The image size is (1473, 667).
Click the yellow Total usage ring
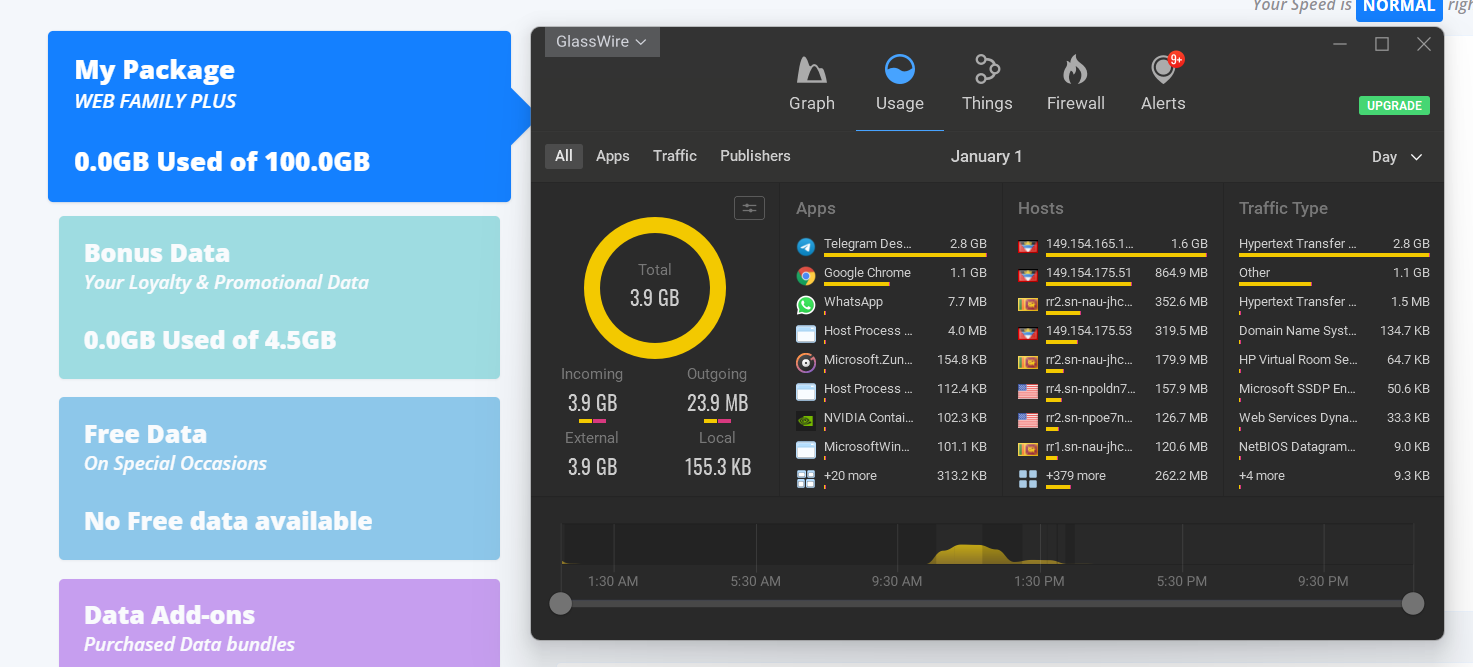click(x=655, y=287)
